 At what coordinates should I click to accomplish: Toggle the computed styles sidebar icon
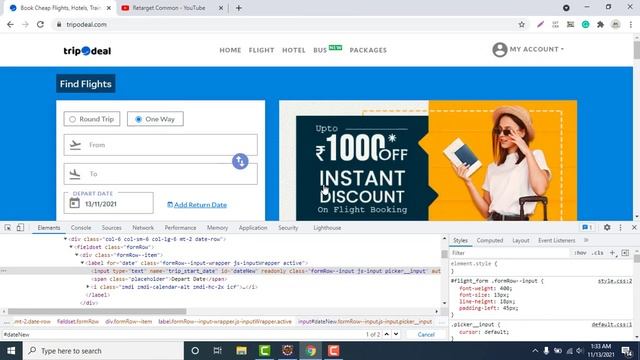(x=625, y=253)
